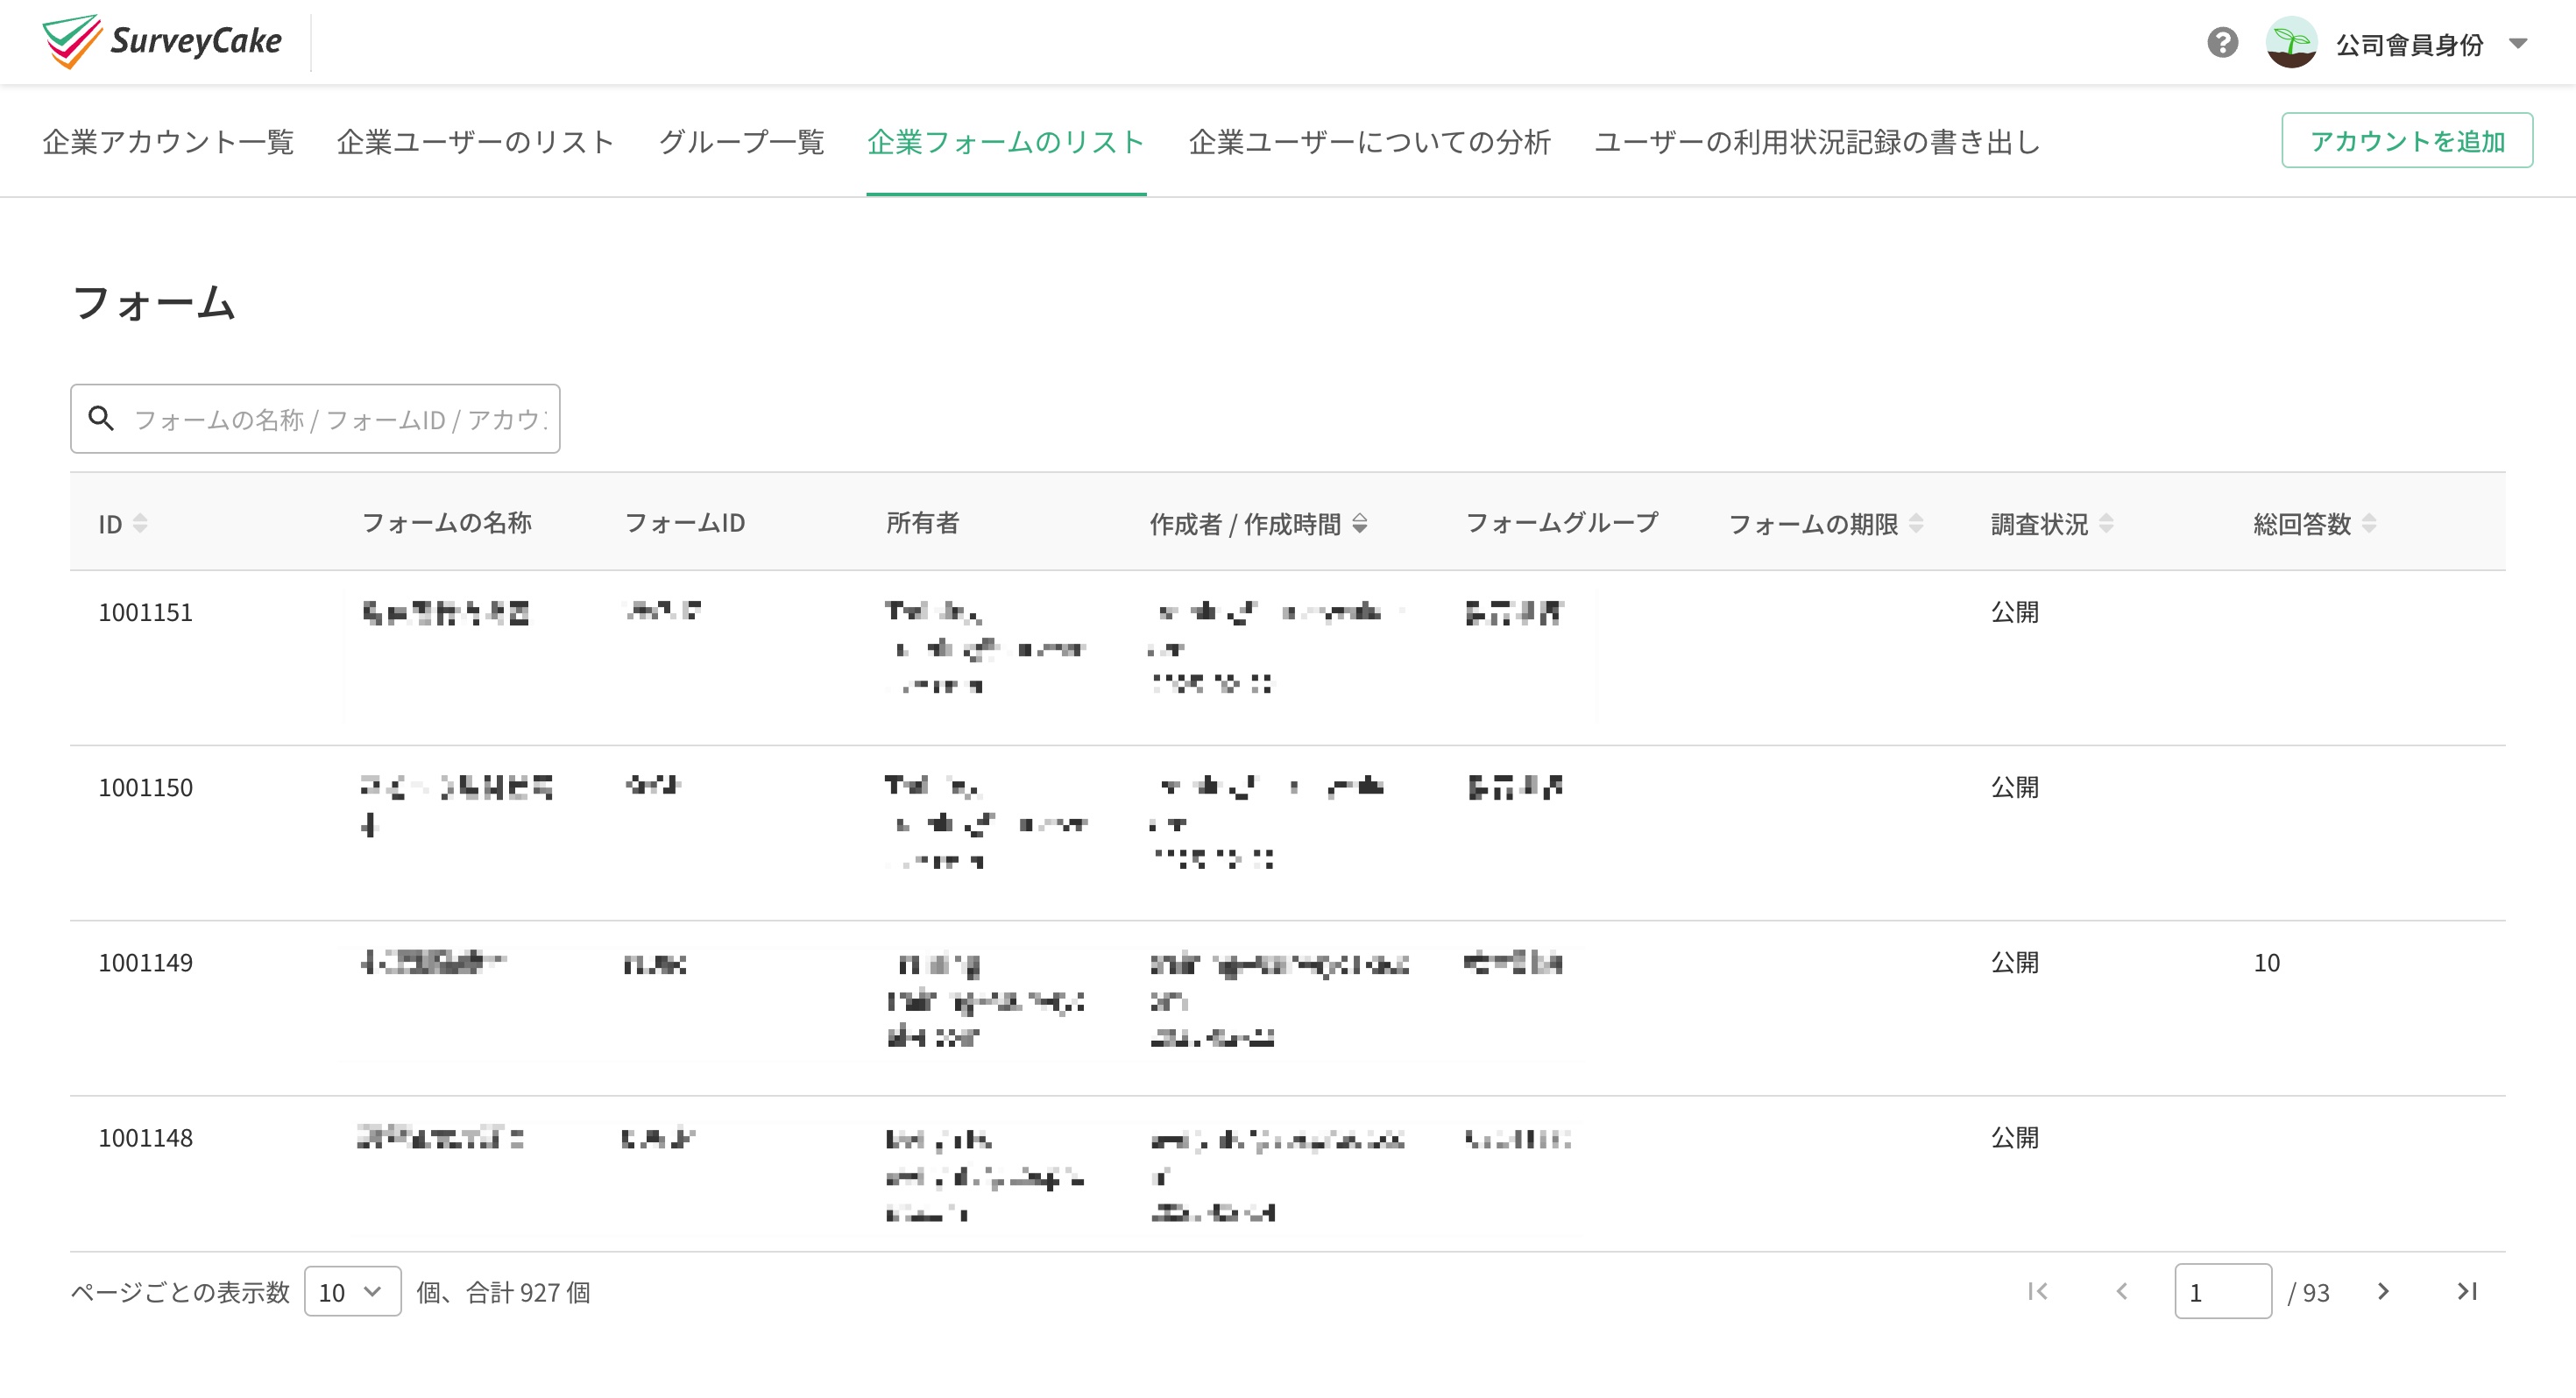Focus the form search input field
Viewport: 2576px width, 1398px height.
[315, 418]
